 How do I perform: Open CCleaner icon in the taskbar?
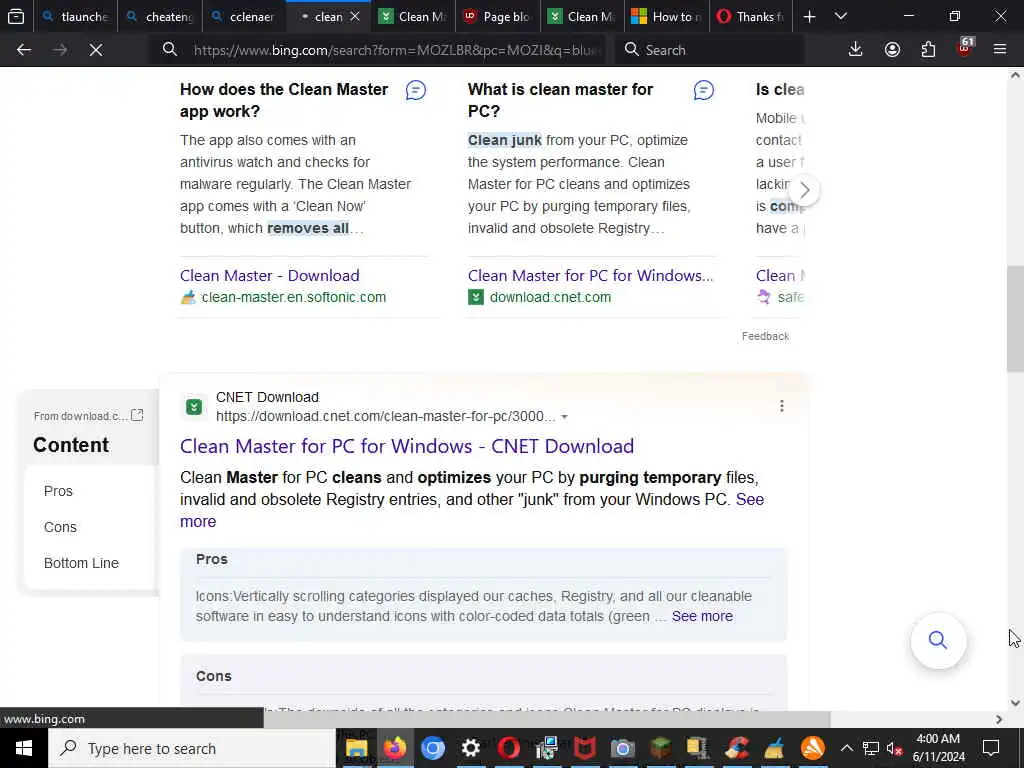point(737,748)
